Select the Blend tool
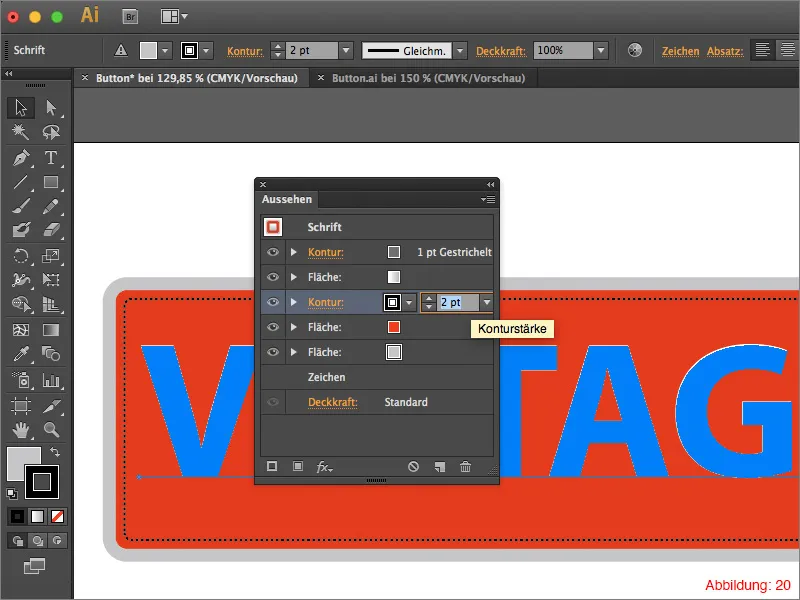Viewport: 800px width, 600px height. pyautogui.click(x=51, y=354)
